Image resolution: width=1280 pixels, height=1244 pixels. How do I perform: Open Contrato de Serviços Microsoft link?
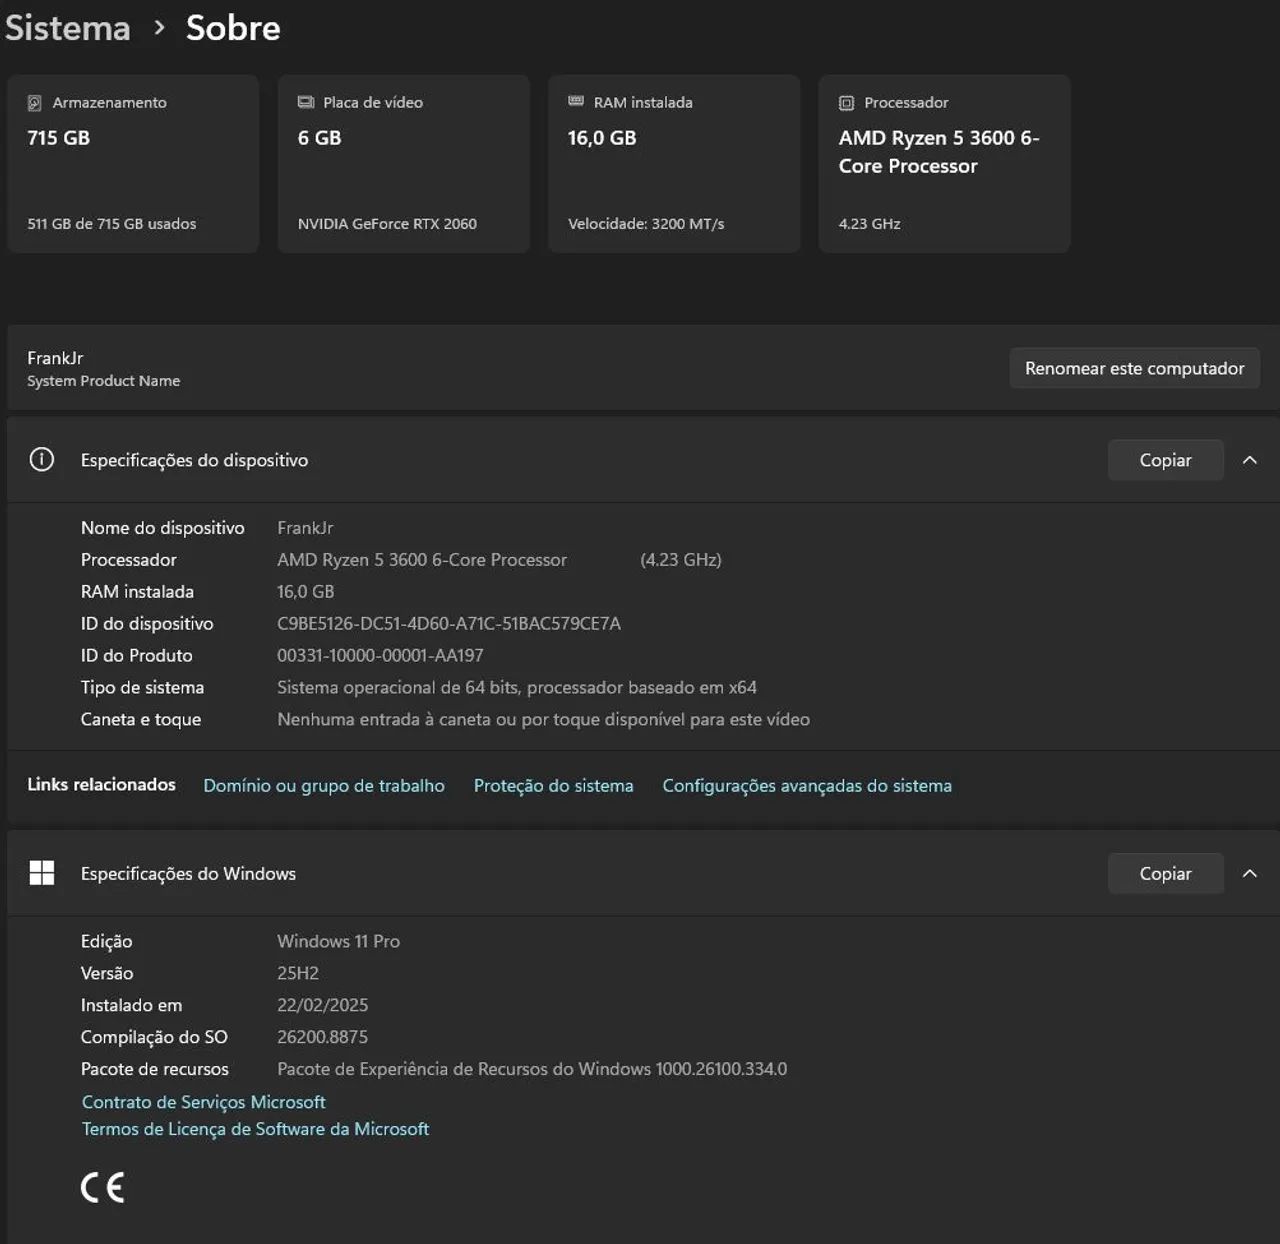pos(204,1102)
